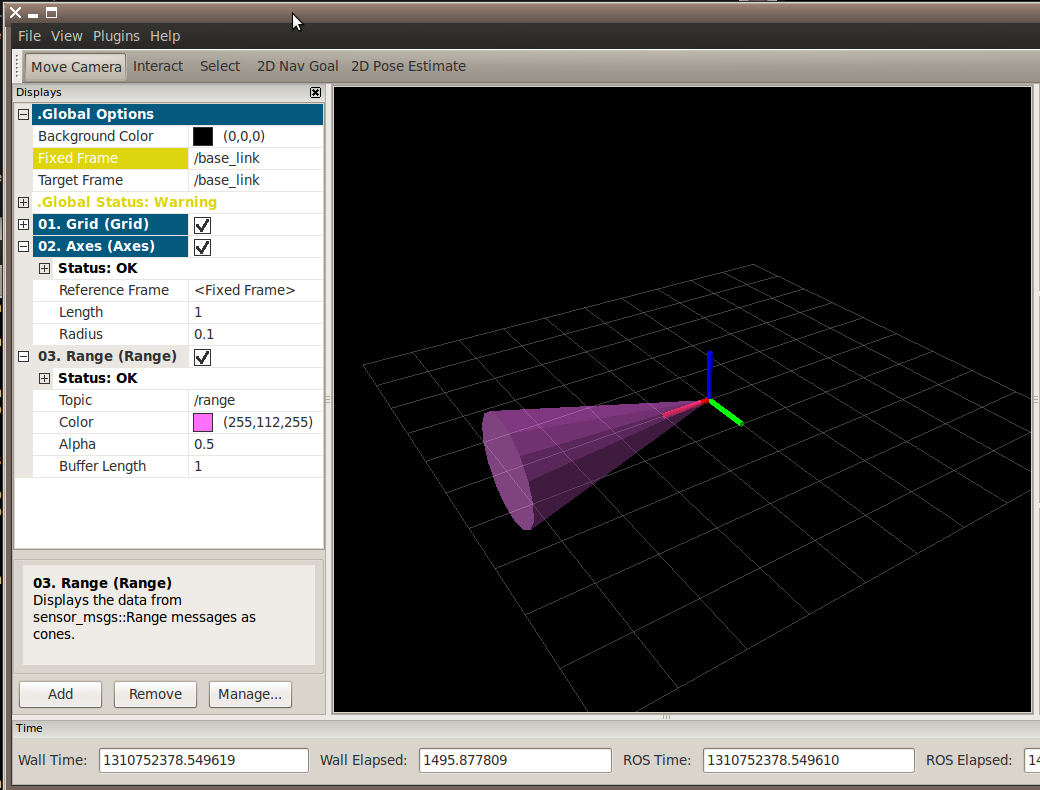This screenshot has height=790, width=1040.
Task: Disable the Axes display checkbox
Action: point(202,247)
